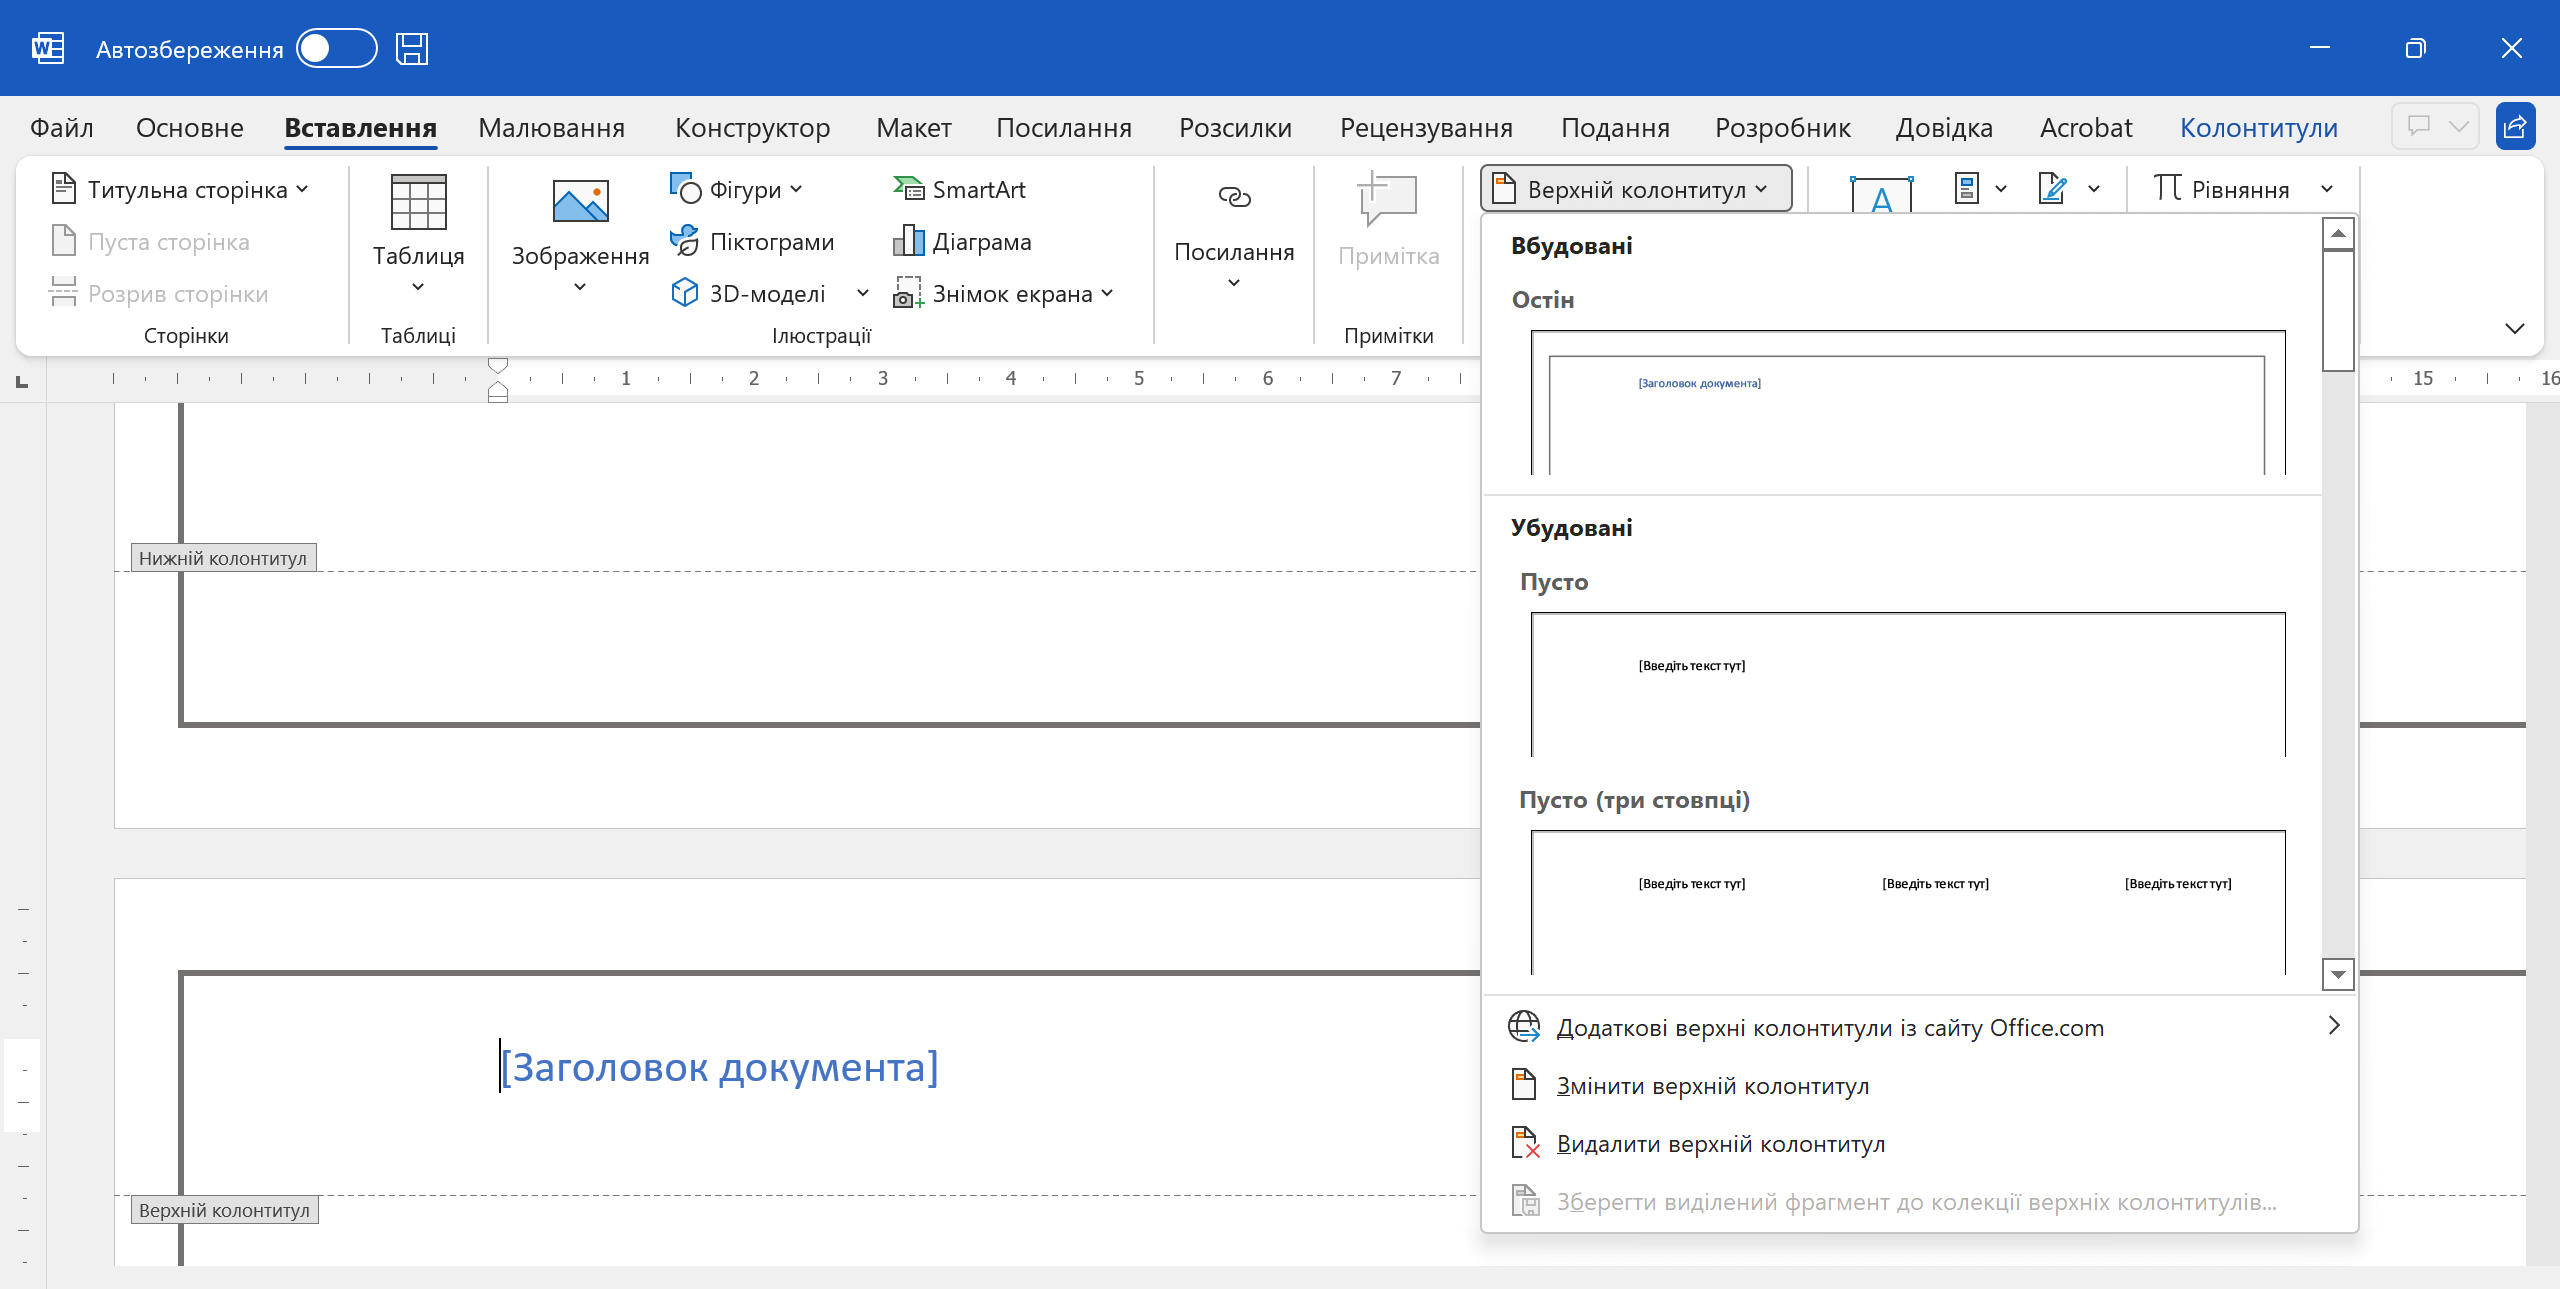The width and height of the screenshot is (2560, 1289).
Task: Toggle the AutoSave switch
Action: 336,48
